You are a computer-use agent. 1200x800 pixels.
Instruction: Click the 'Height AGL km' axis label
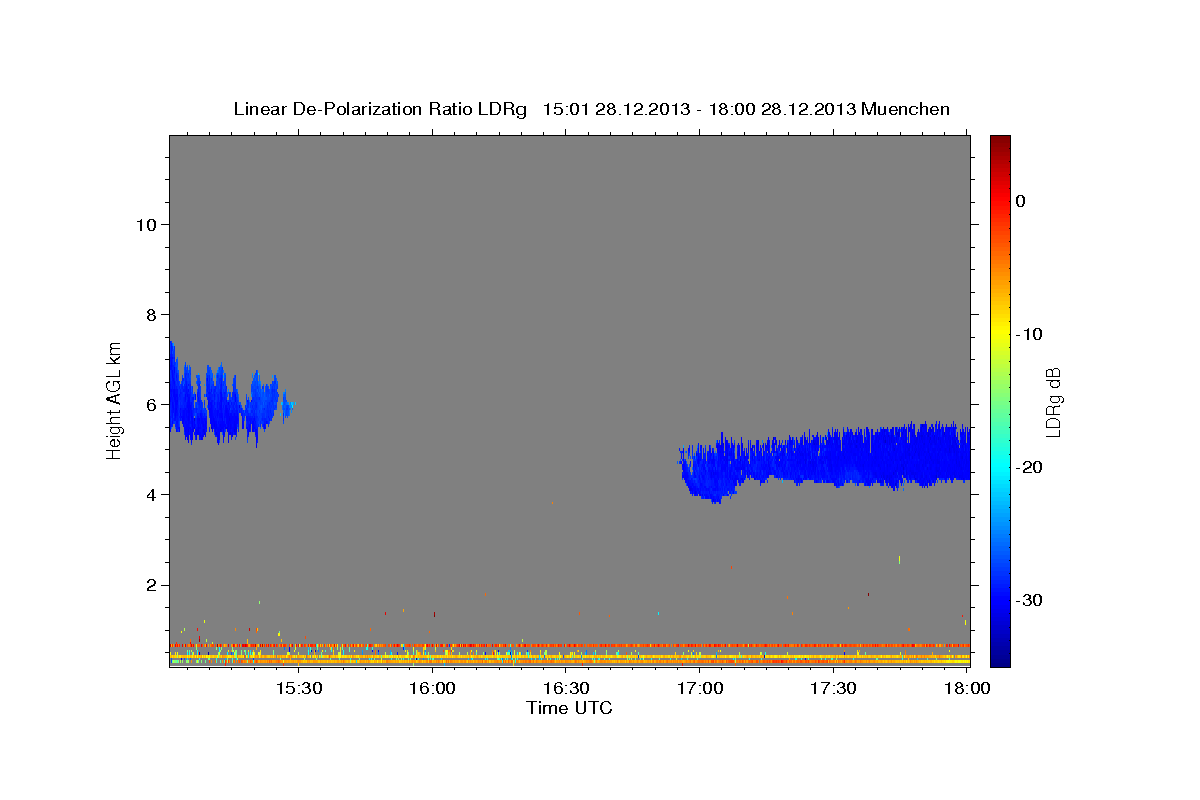(115, 399)
